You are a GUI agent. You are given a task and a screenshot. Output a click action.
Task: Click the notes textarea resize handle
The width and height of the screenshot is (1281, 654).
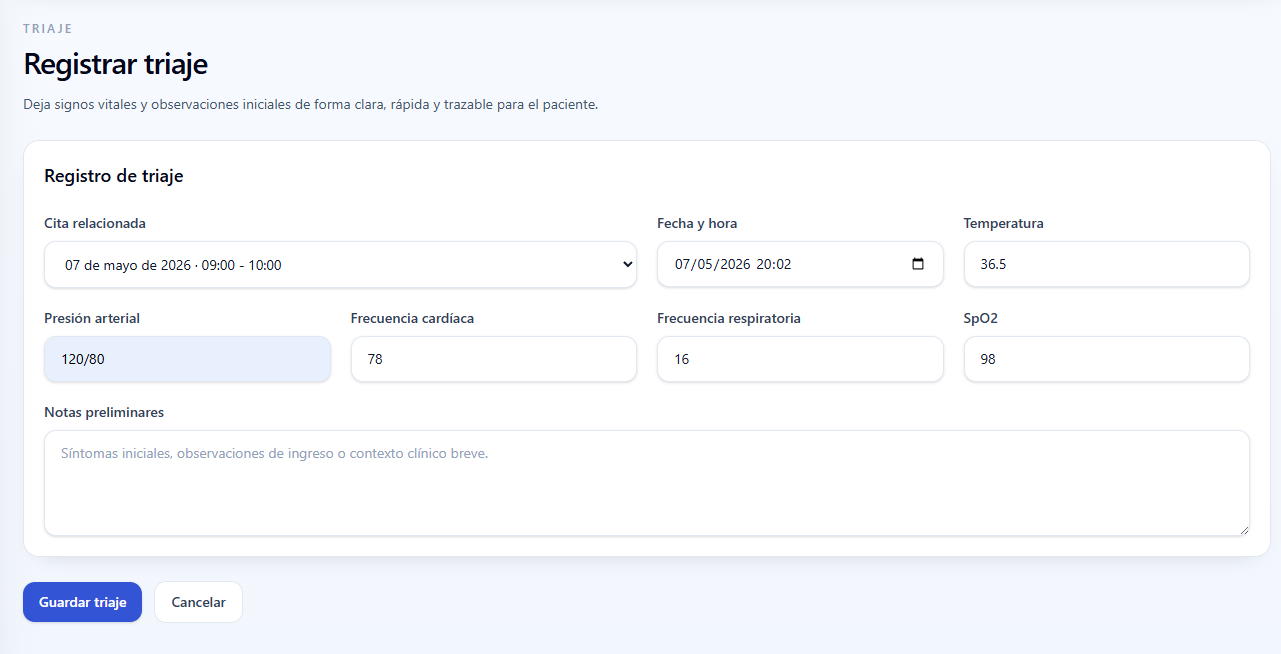[1243, 529]
